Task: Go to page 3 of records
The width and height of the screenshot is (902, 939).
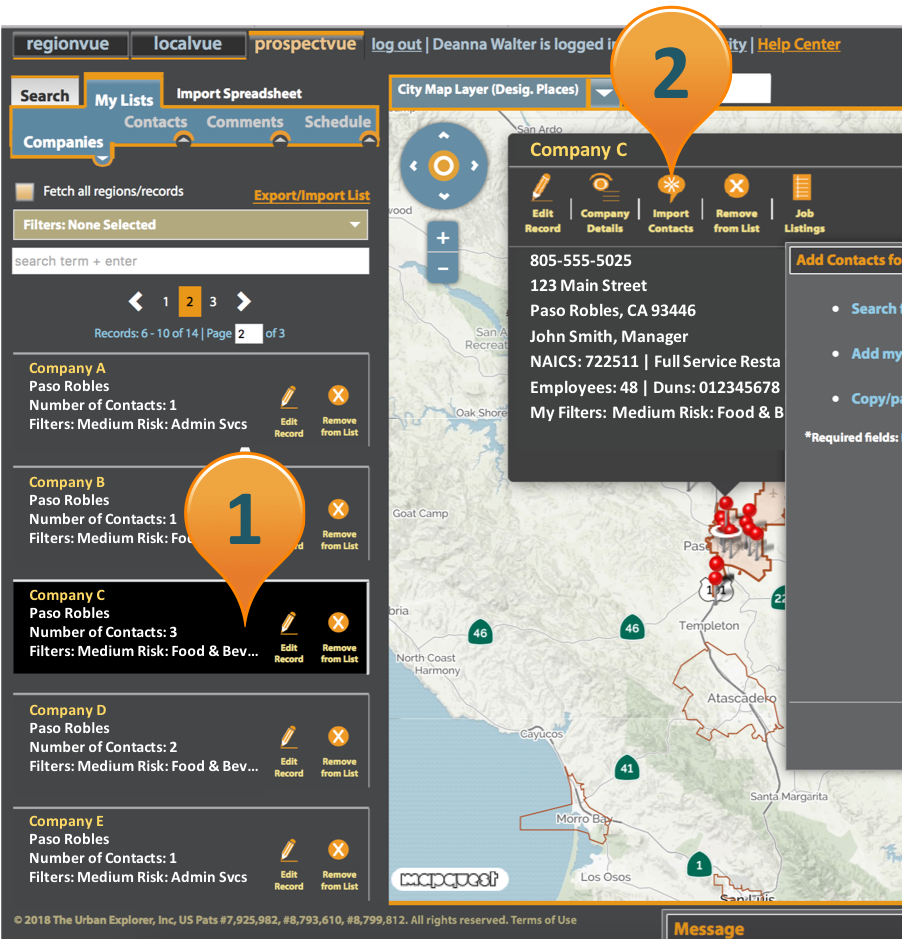Action: (213, 301)
